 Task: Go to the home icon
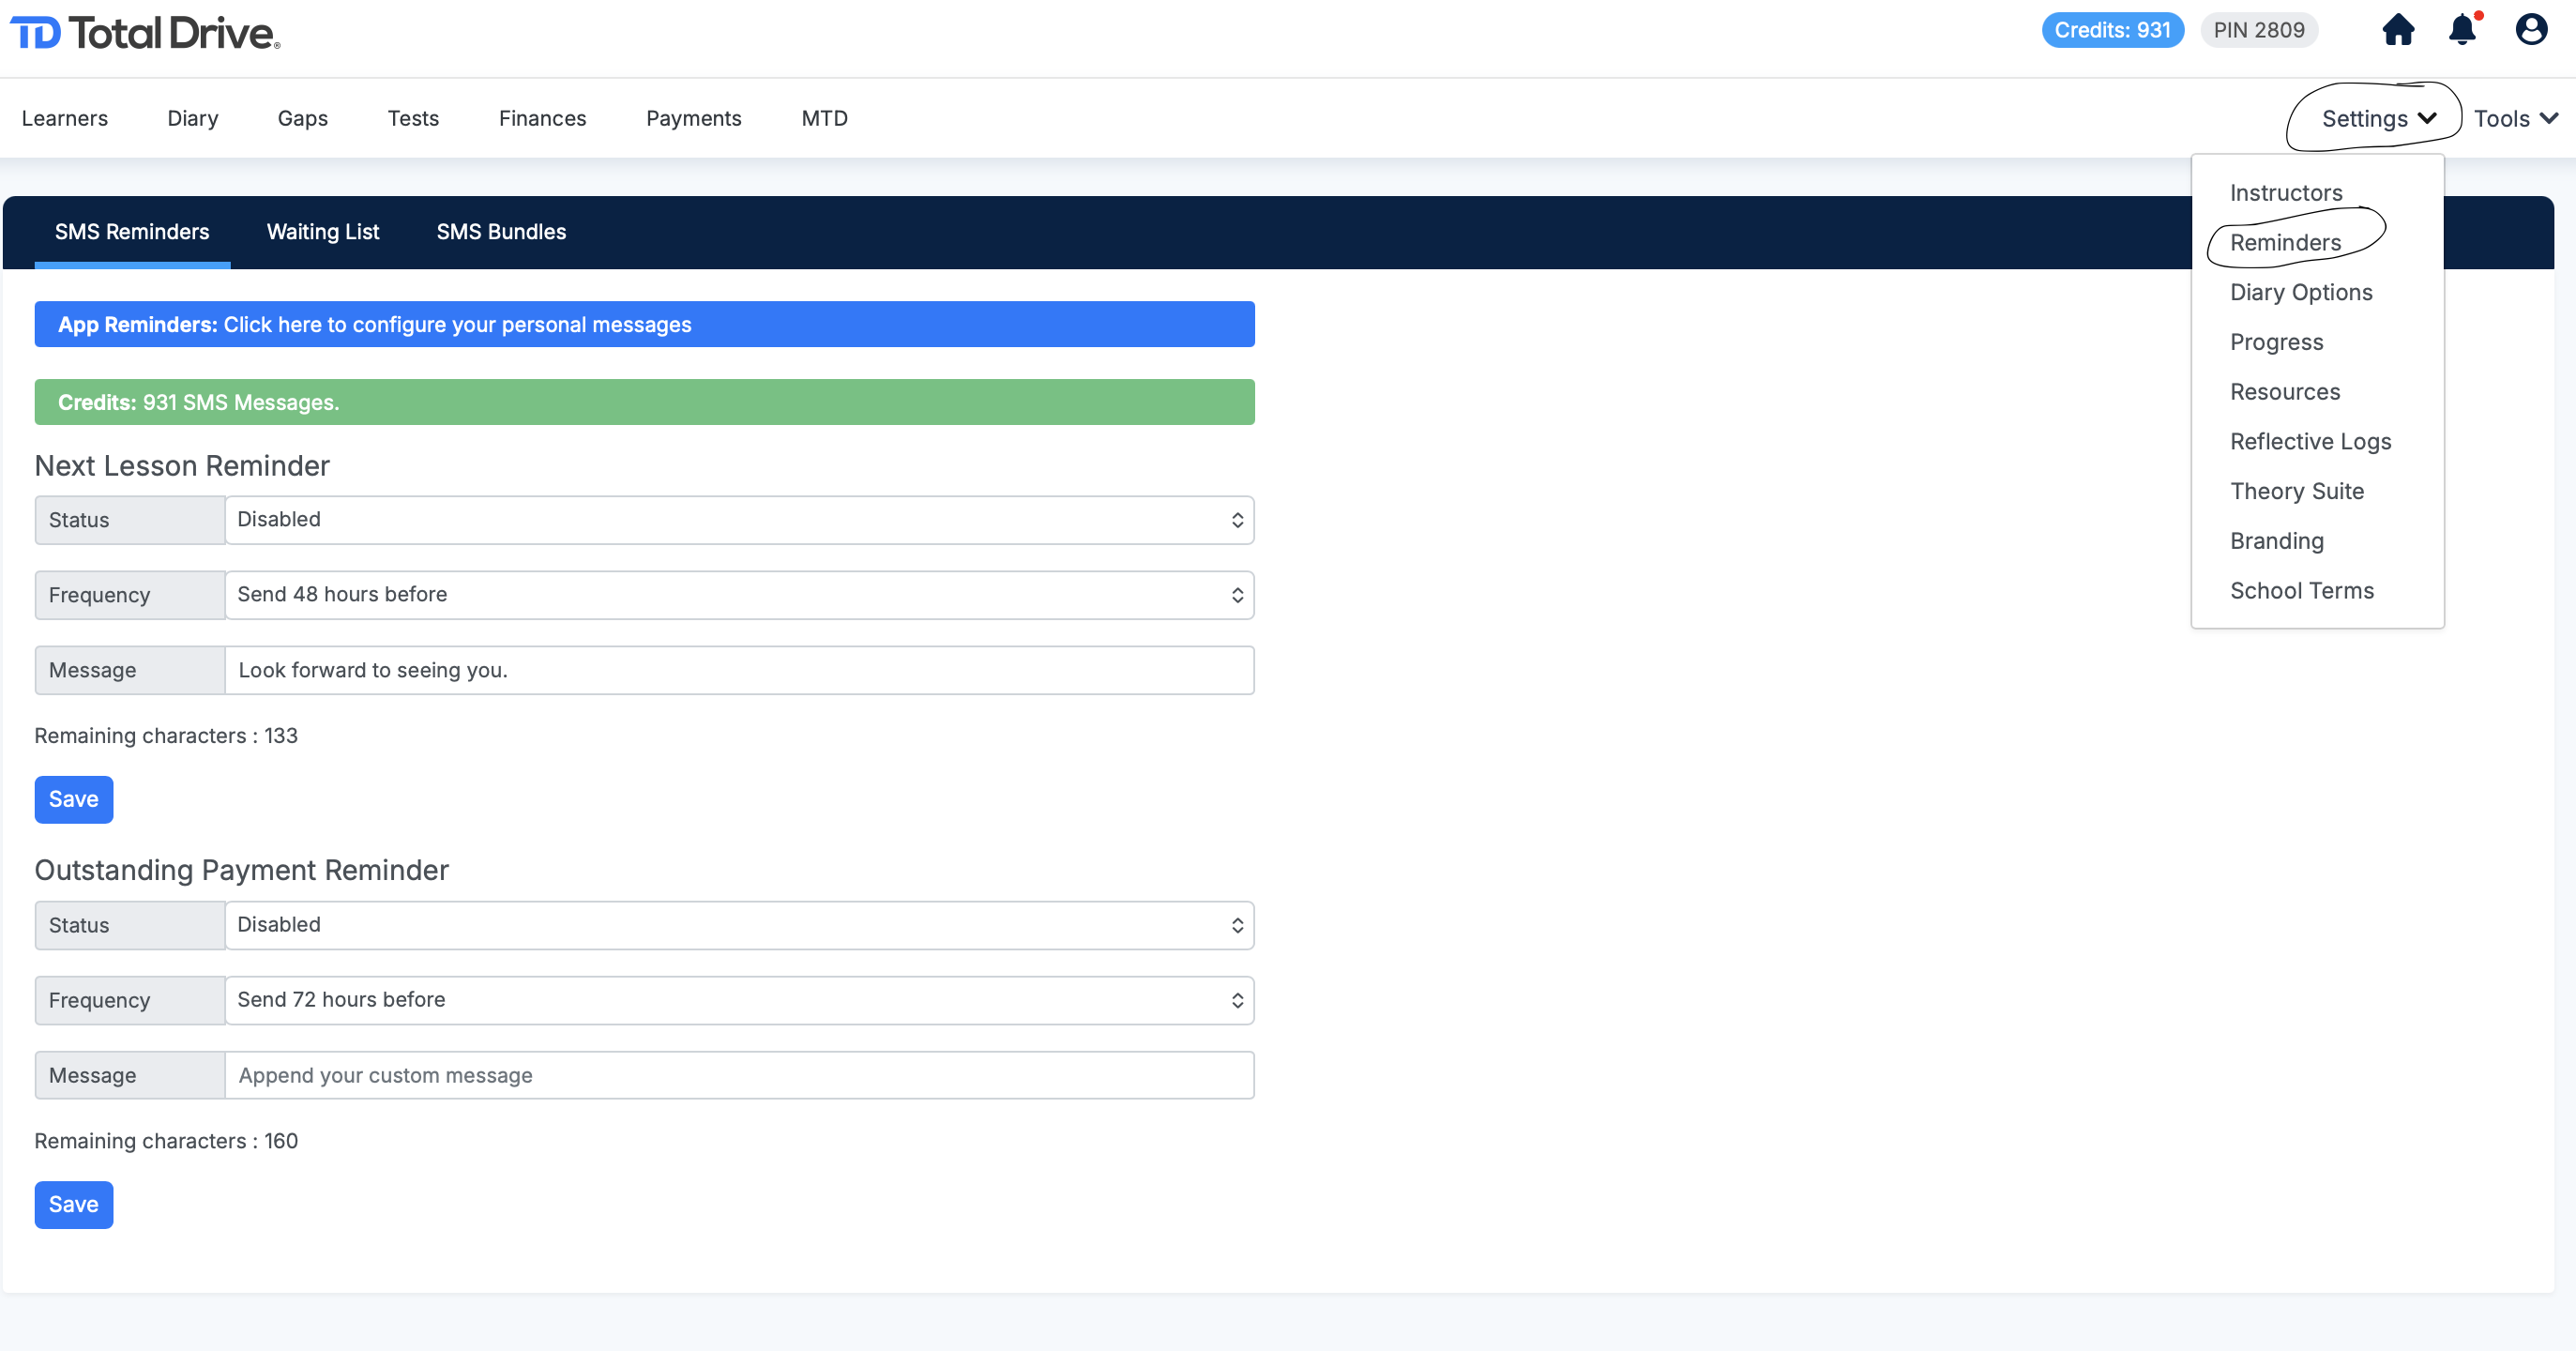tap(2397, 30)
